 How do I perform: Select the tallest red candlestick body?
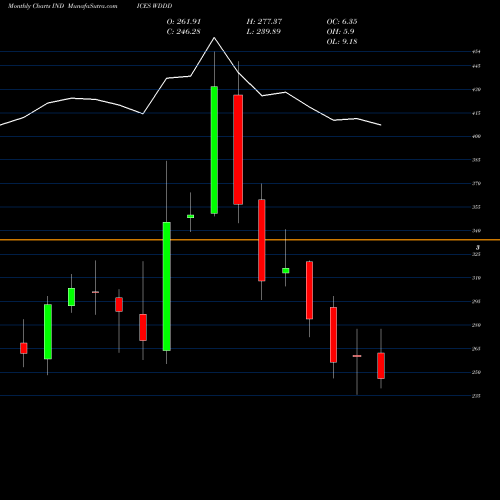[238, 150]
